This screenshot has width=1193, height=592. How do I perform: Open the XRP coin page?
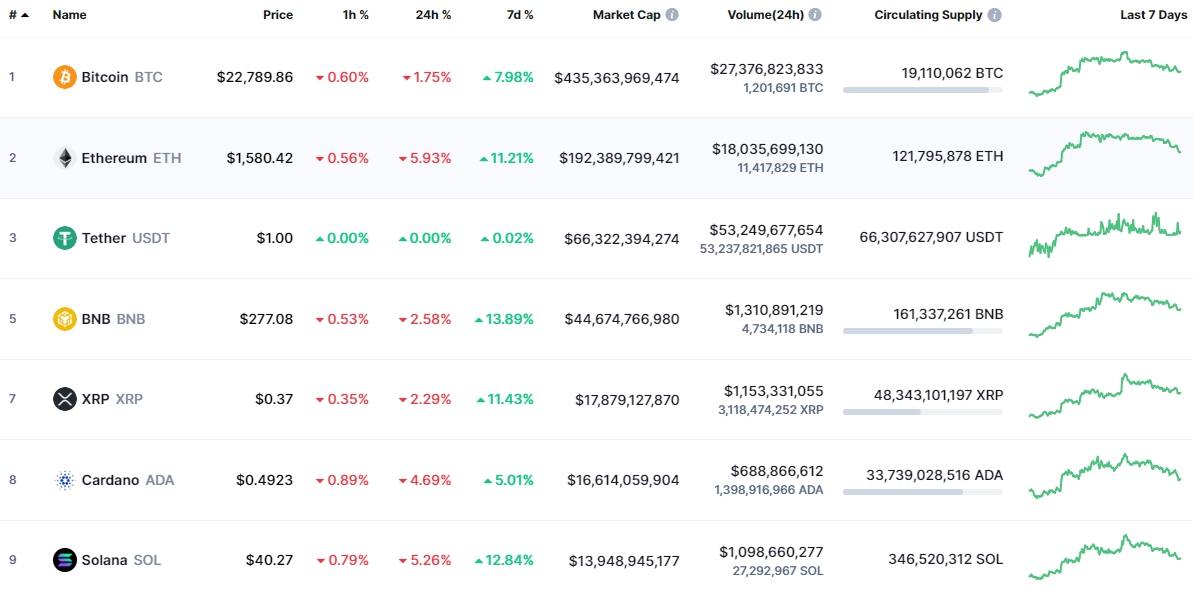click(x=112, y=399)
